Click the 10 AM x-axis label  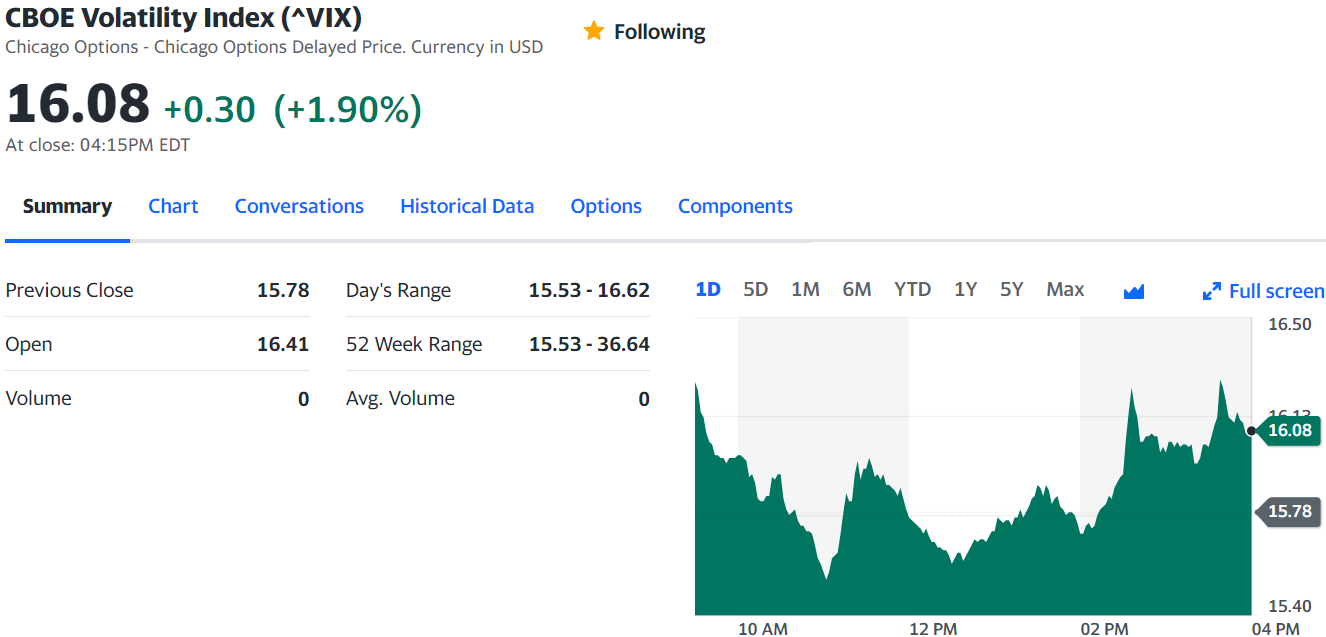[x=762, y=629]
